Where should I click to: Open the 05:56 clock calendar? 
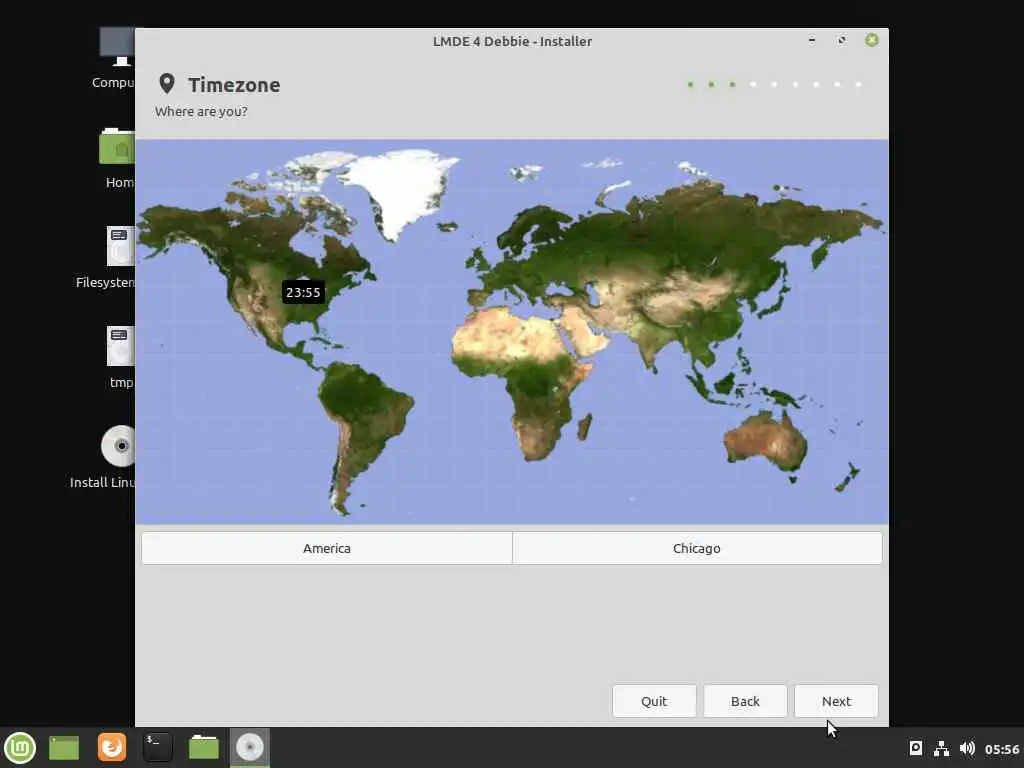tap(1002, 749)
